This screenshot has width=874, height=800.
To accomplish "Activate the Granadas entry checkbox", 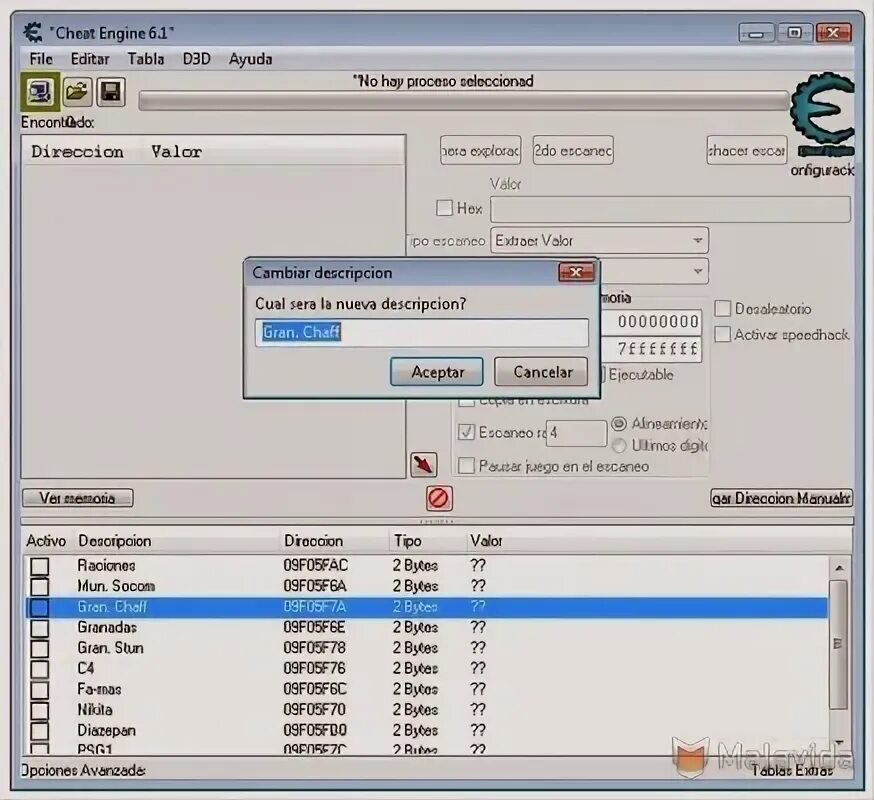I will (40, 628).
